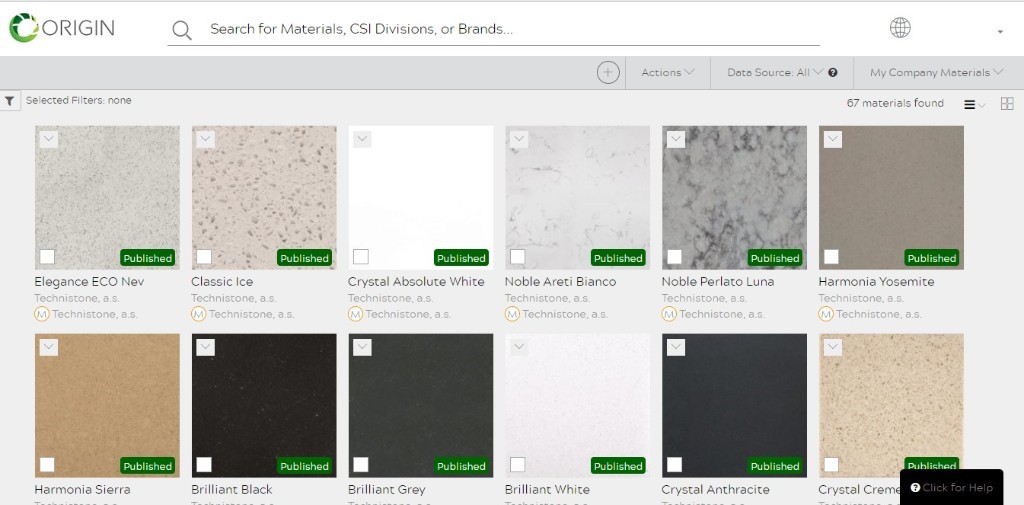Select checkbox on Brilliant Grey card
Viewport: 1024px width, 505px height.
click(x=360, y=464)
